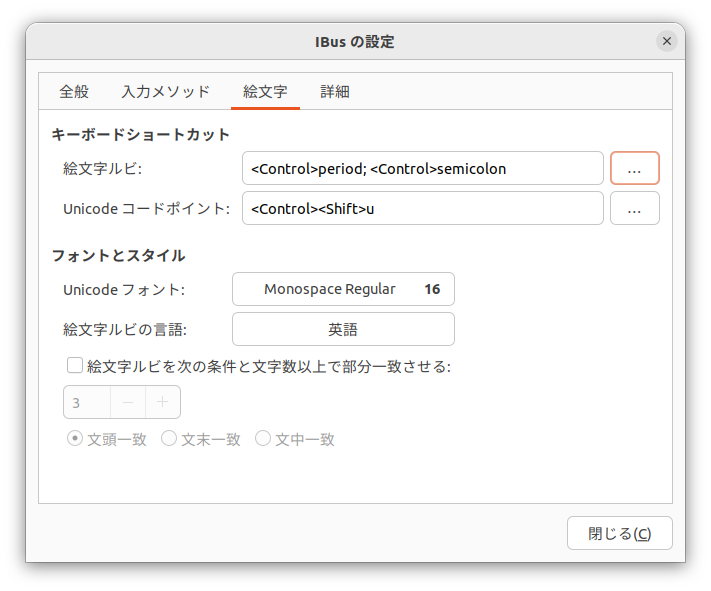Decrease character count with minus button

[128, 402]
